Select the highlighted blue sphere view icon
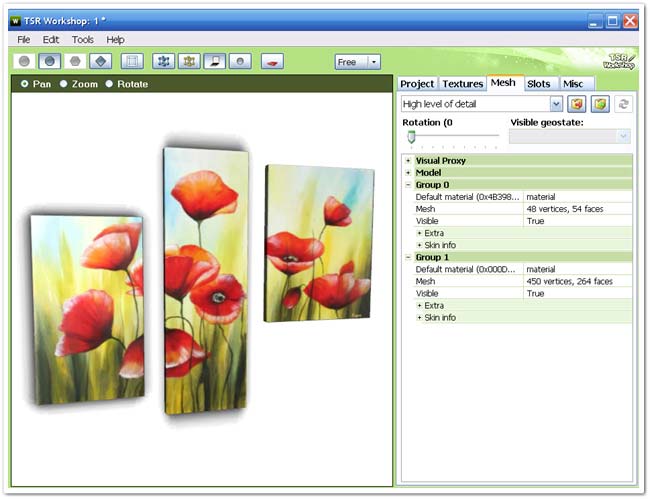The width and height of the screenshot is (650, 499). pos(49,62)
